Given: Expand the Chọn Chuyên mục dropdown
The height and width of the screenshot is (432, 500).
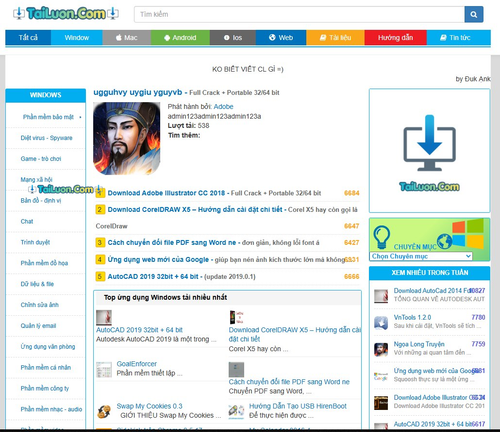Looking at the screenshot, I should coord(421,256).
